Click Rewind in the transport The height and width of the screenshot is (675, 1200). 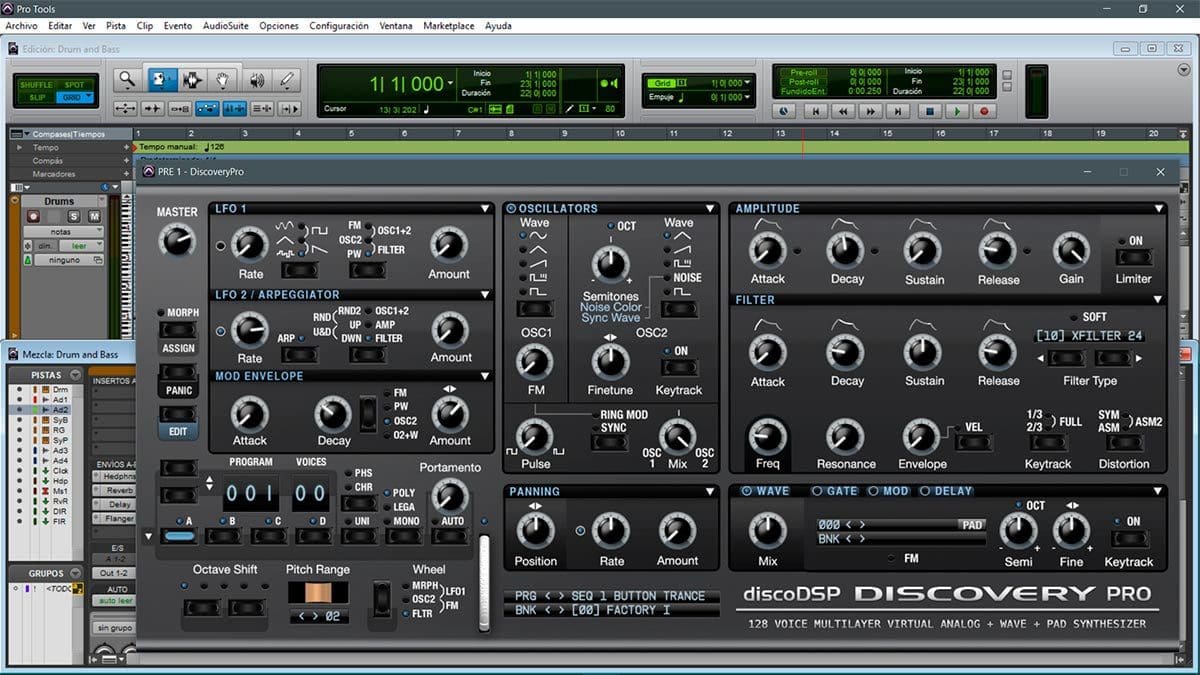click(844, 112)
